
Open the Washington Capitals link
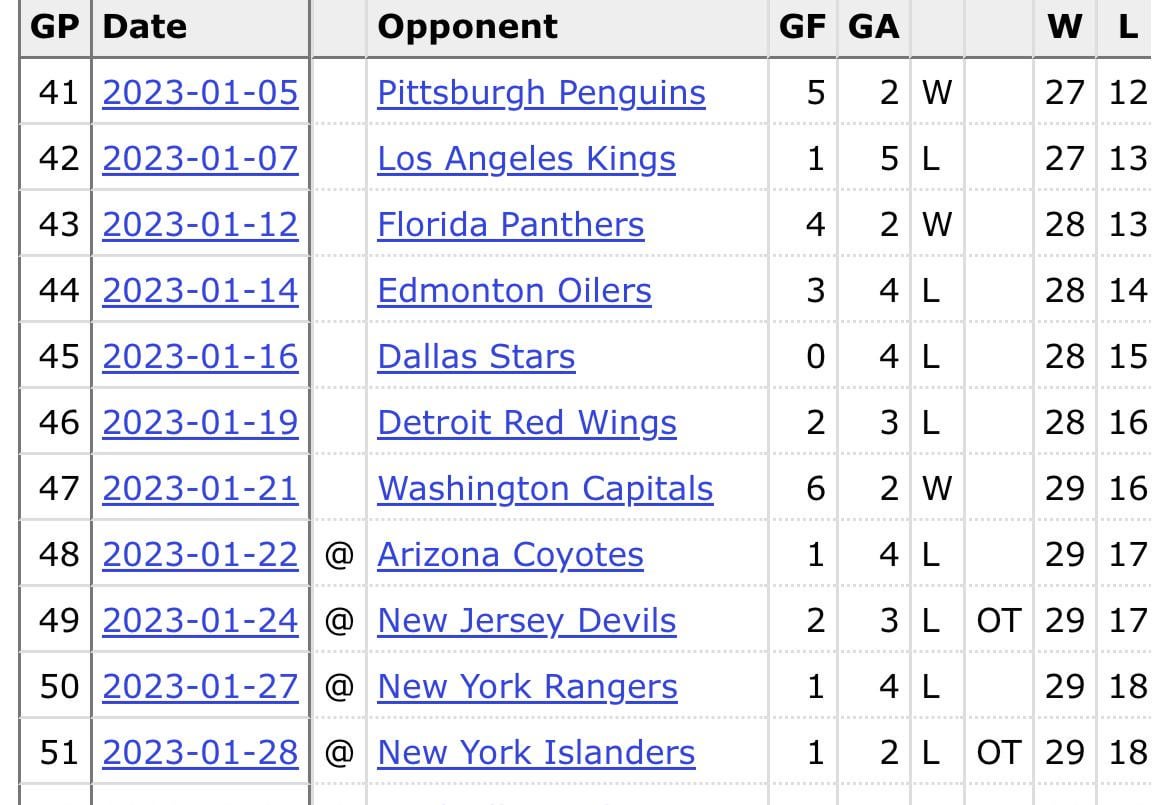545,489
